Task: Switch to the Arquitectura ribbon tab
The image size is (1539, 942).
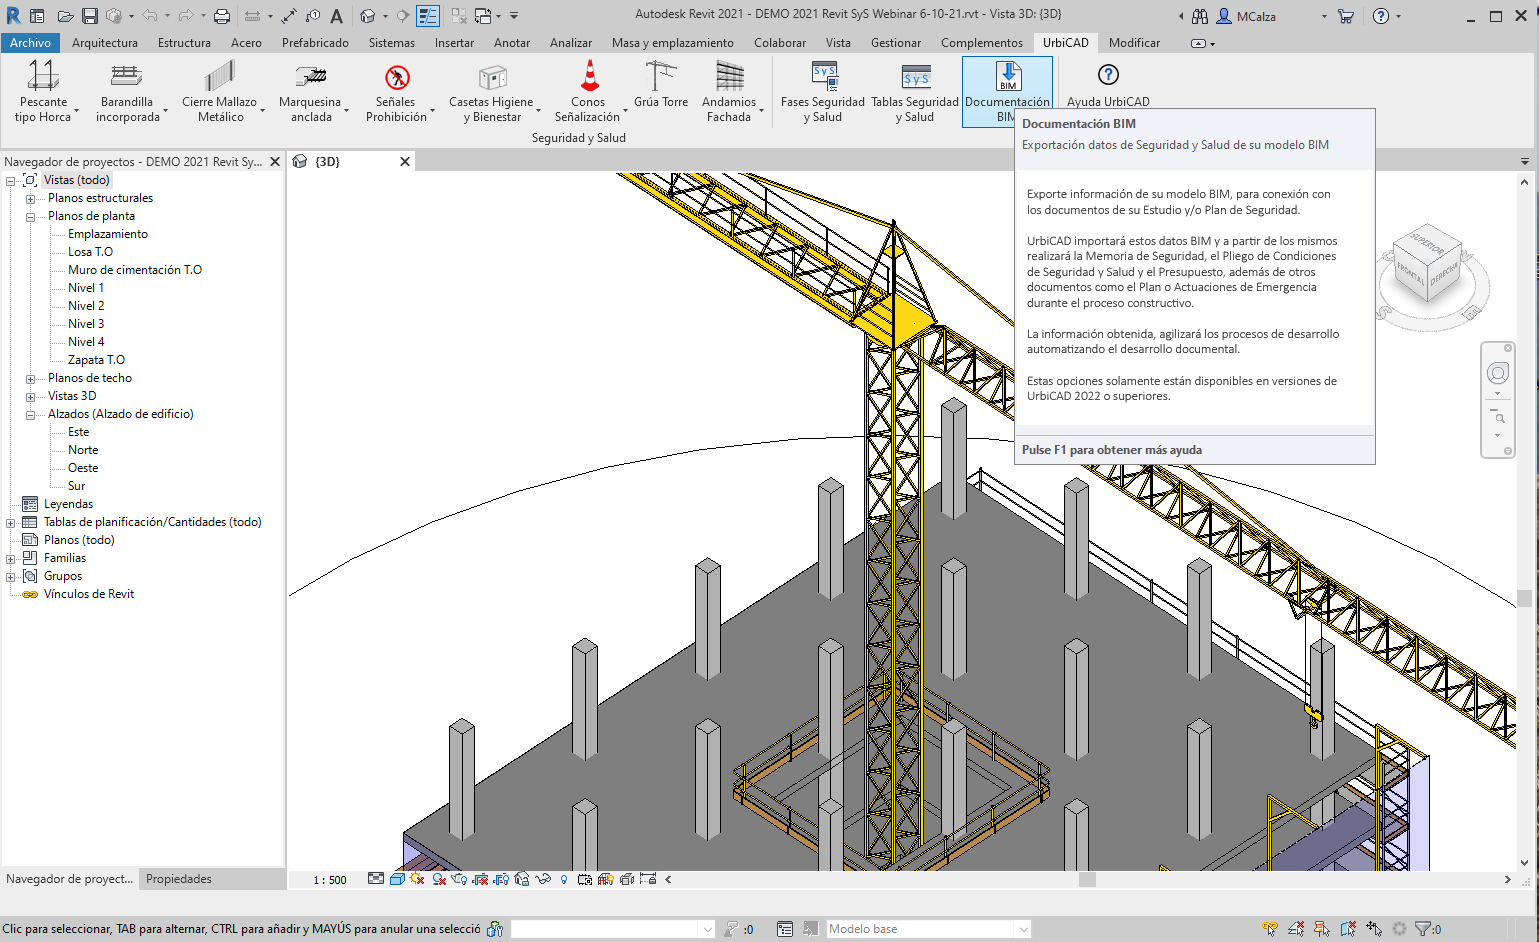Action: click(105, 43)
